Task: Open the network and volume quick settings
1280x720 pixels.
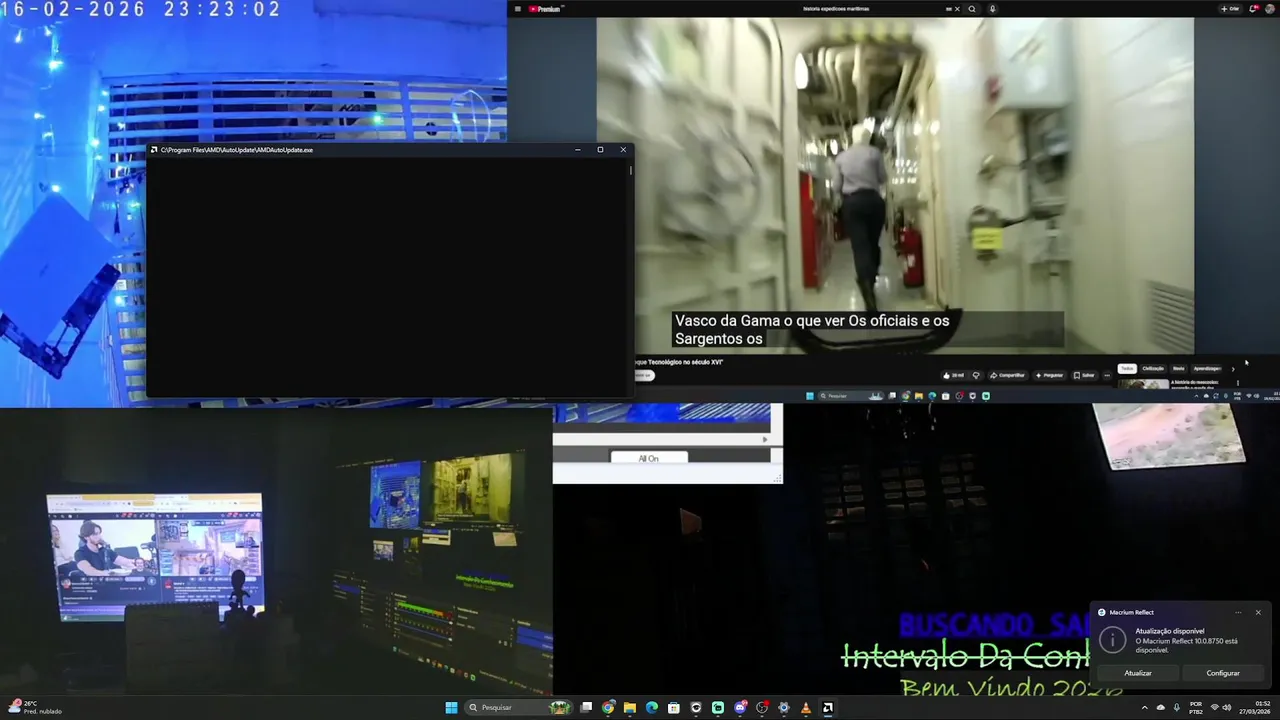Action: pos(1221,708)
